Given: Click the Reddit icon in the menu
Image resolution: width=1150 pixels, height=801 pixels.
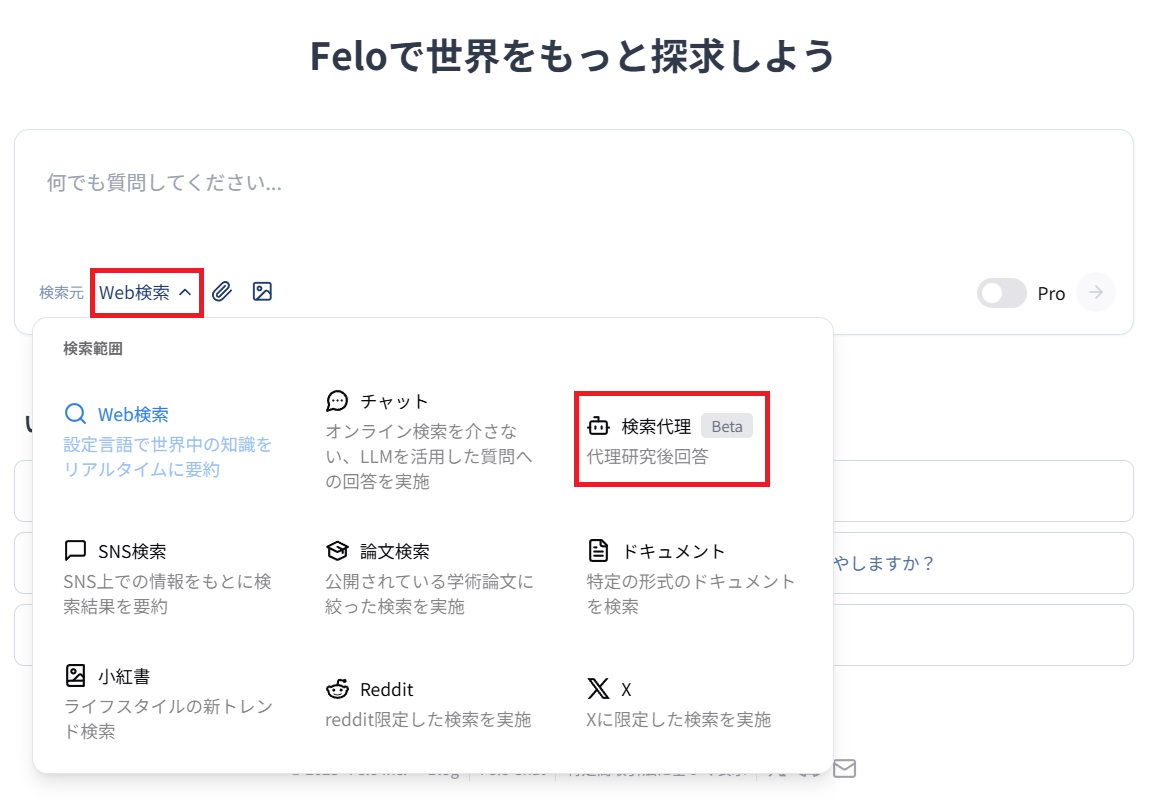Looking at the screenshot, I should [x=337, y=688].
